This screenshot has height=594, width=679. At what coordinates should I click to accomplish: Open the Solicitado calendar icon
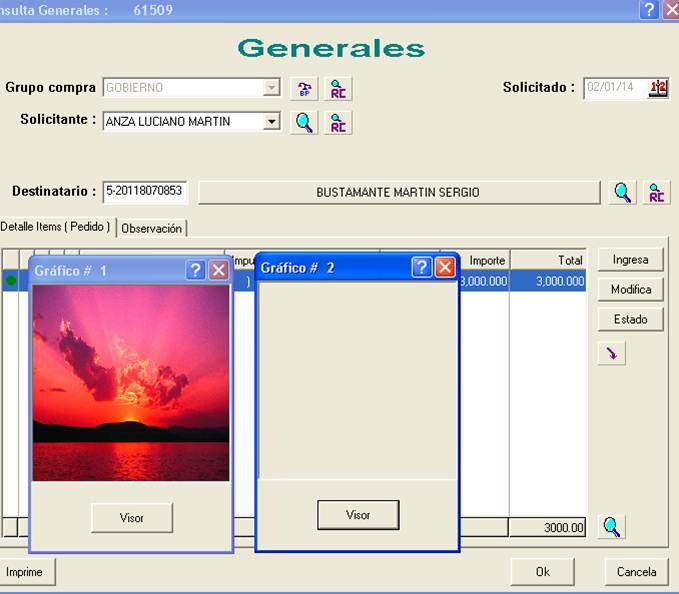coord(658,88)
